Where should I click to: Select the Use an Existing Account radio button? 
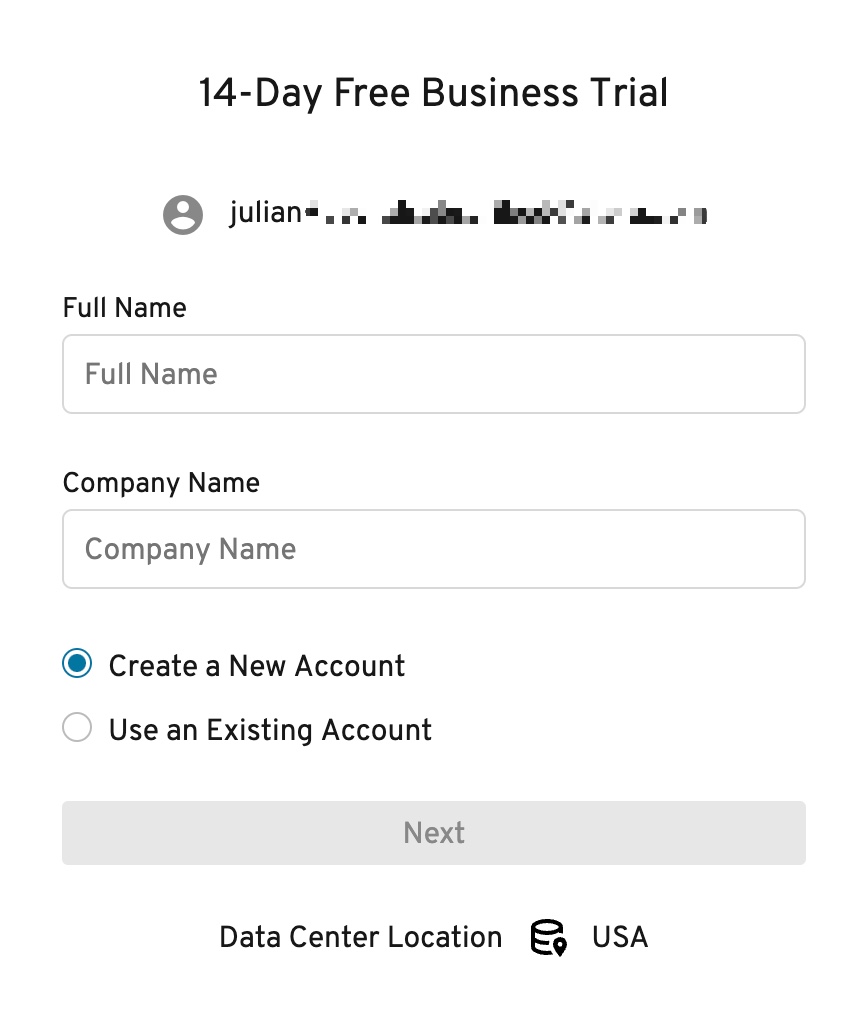77,727
